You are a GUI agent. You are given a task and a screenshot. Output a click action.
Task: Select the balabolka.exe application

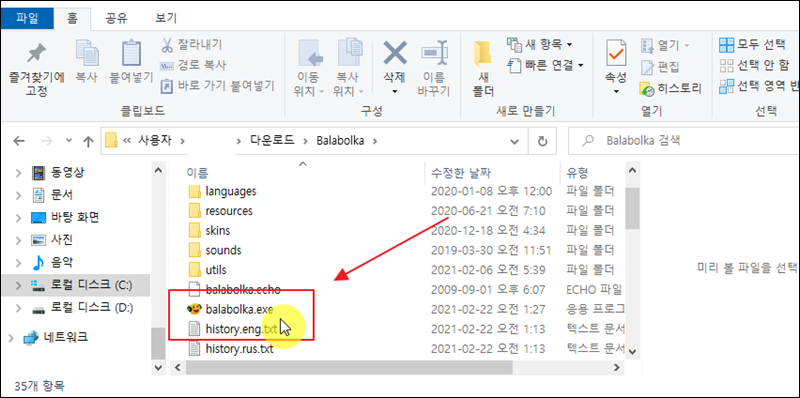click(239, 309)
